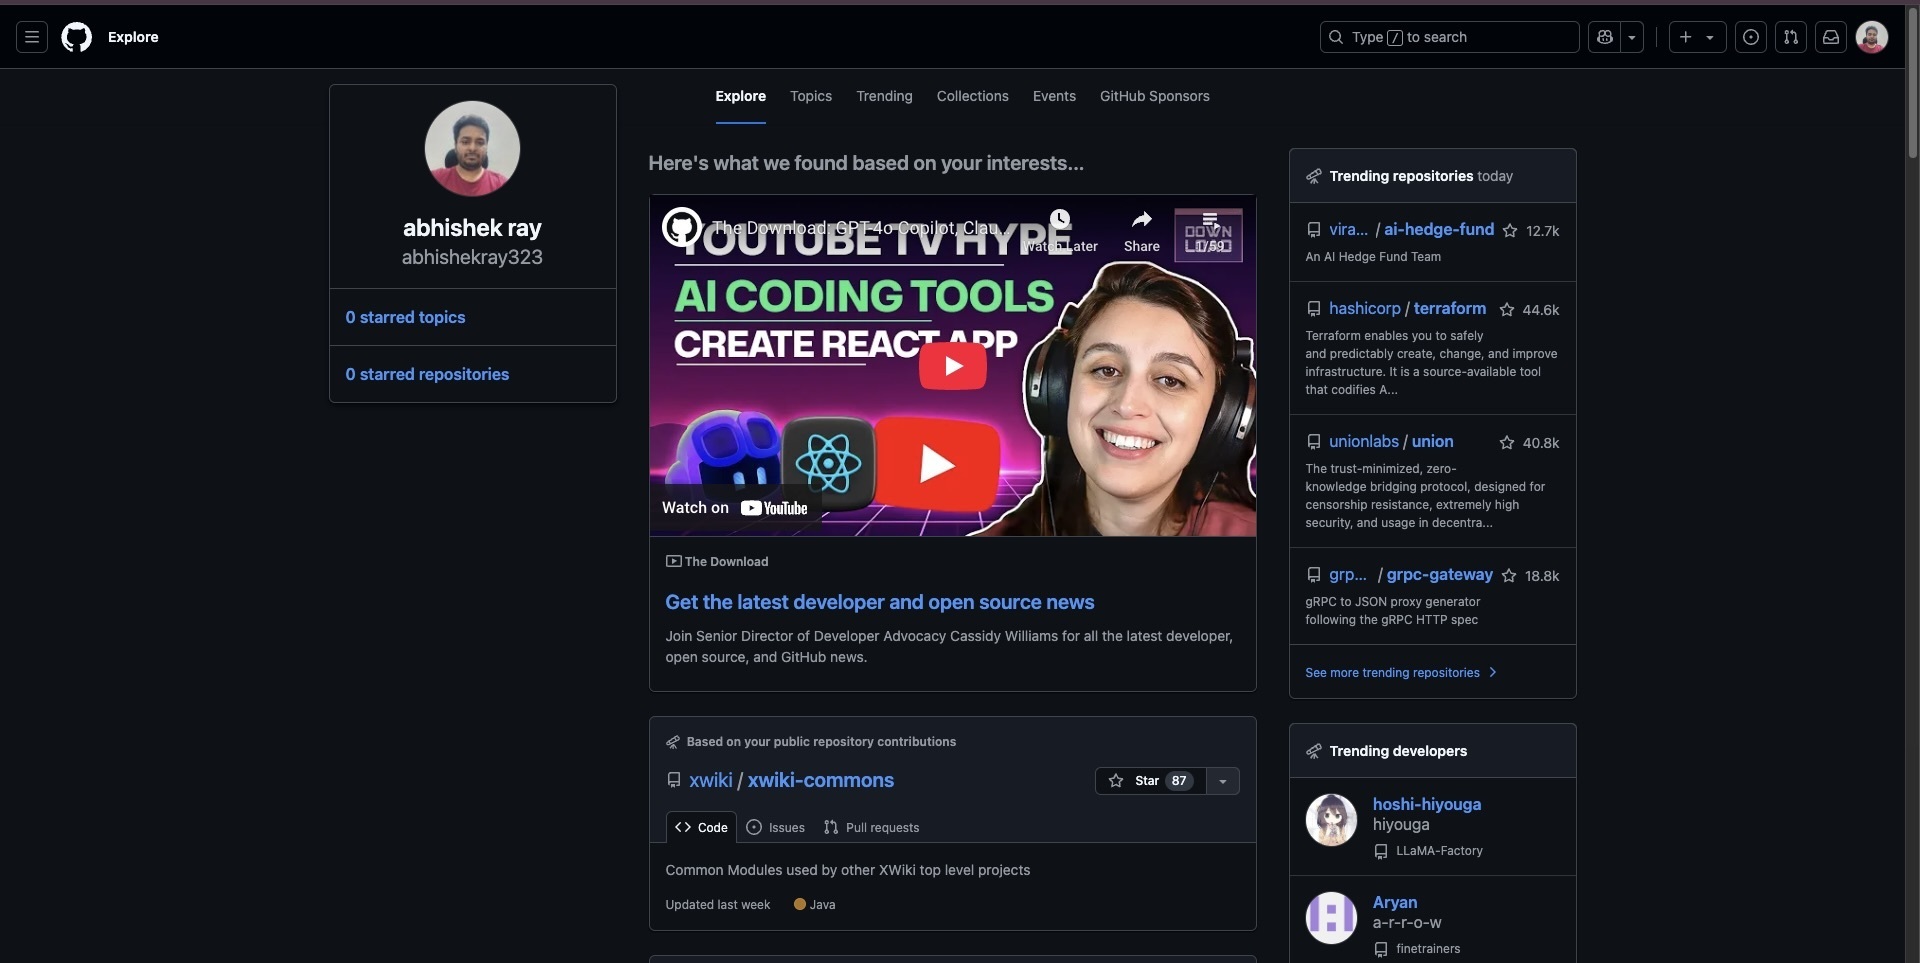Switch to the Trending tab
Screen dimensions: 1920x963
pyautogui.click(x=884, y=96)
